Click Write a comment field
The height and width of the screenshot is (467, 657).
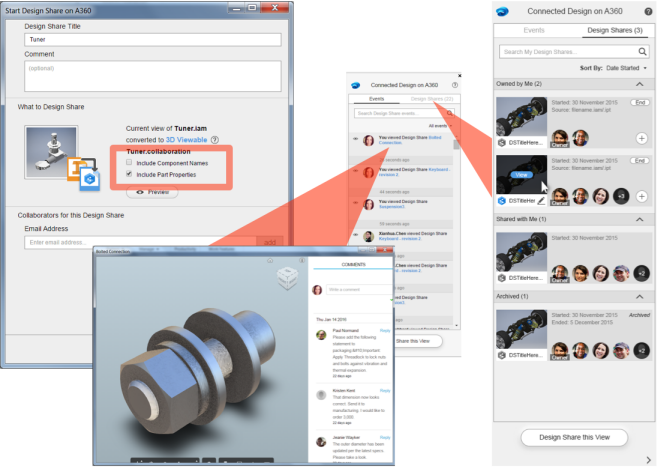tap(360, 289)
